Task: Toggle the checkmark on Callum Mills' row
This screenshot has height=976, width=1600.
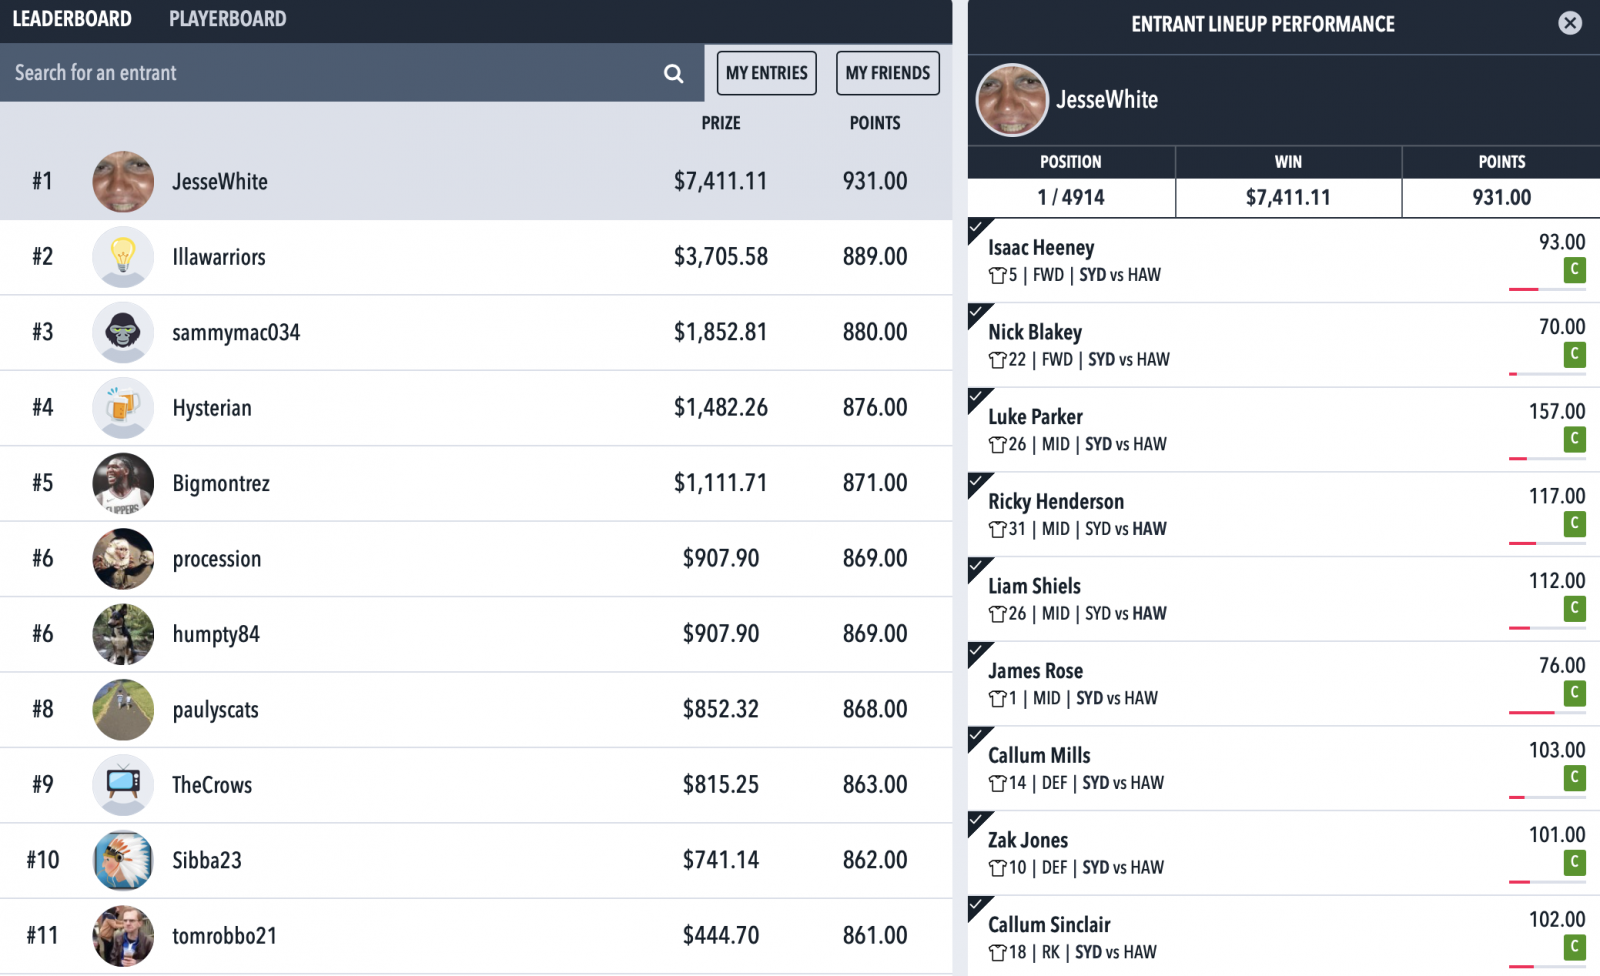Action: 978,736
